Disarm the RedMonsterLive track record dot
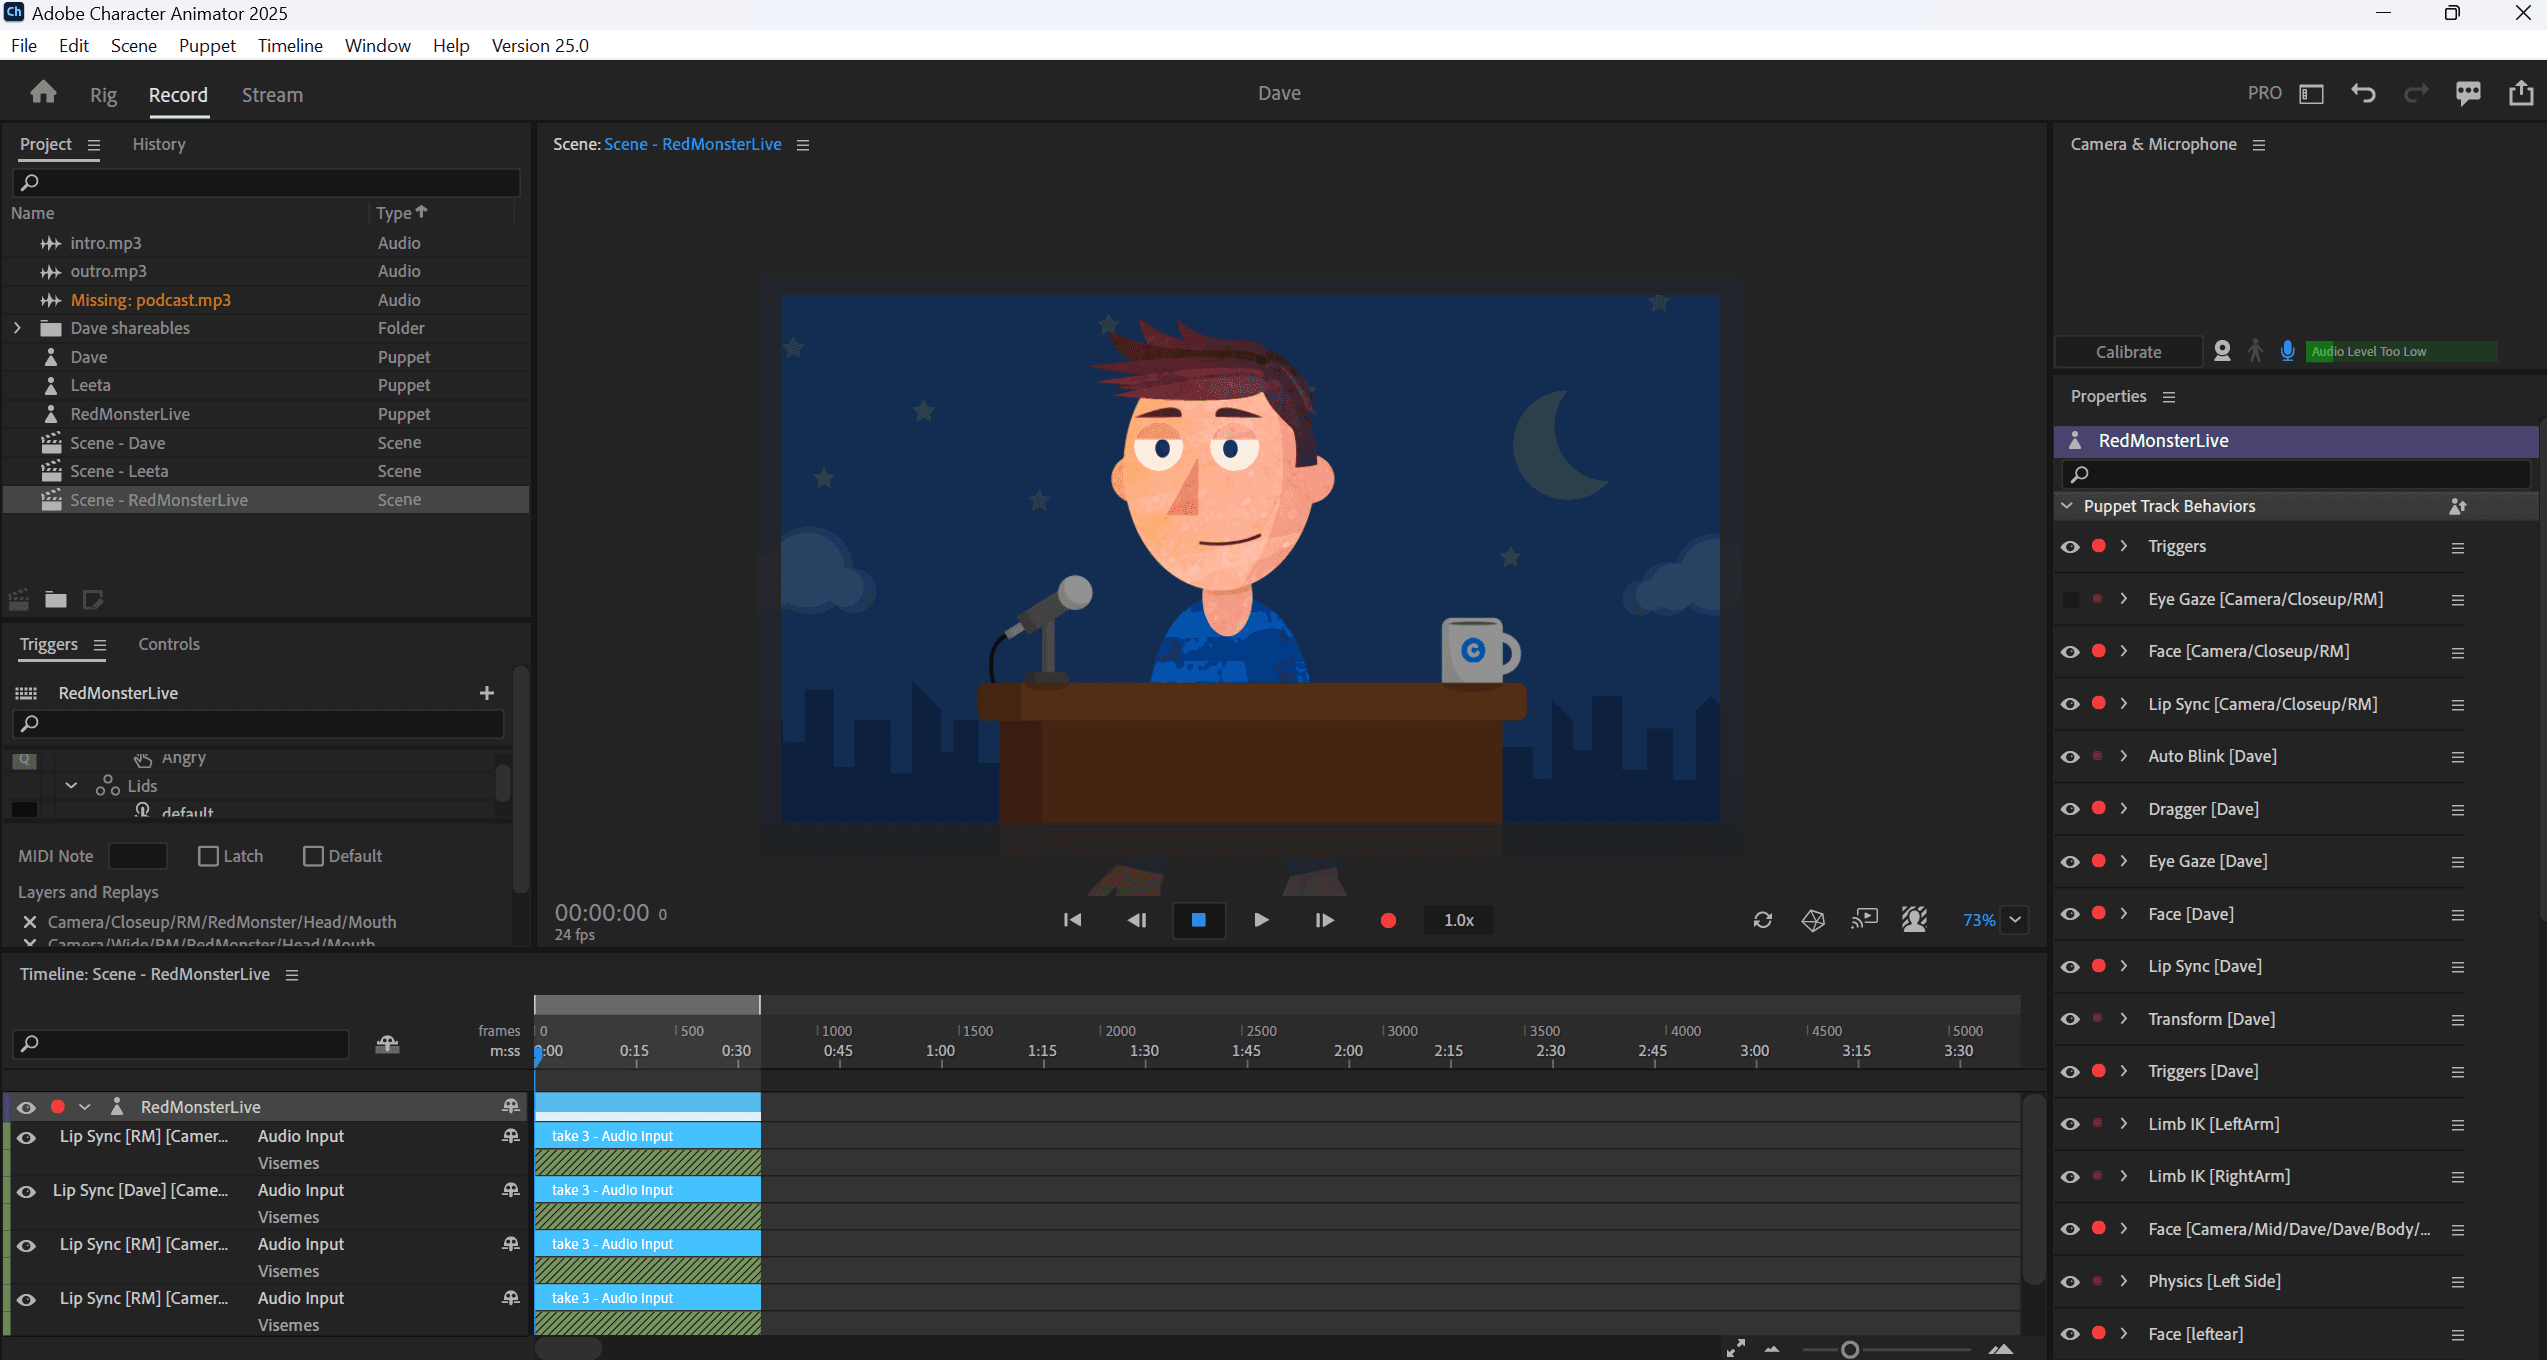This screenshot has height=1360, width=2547. click(x=58, y=1107)
